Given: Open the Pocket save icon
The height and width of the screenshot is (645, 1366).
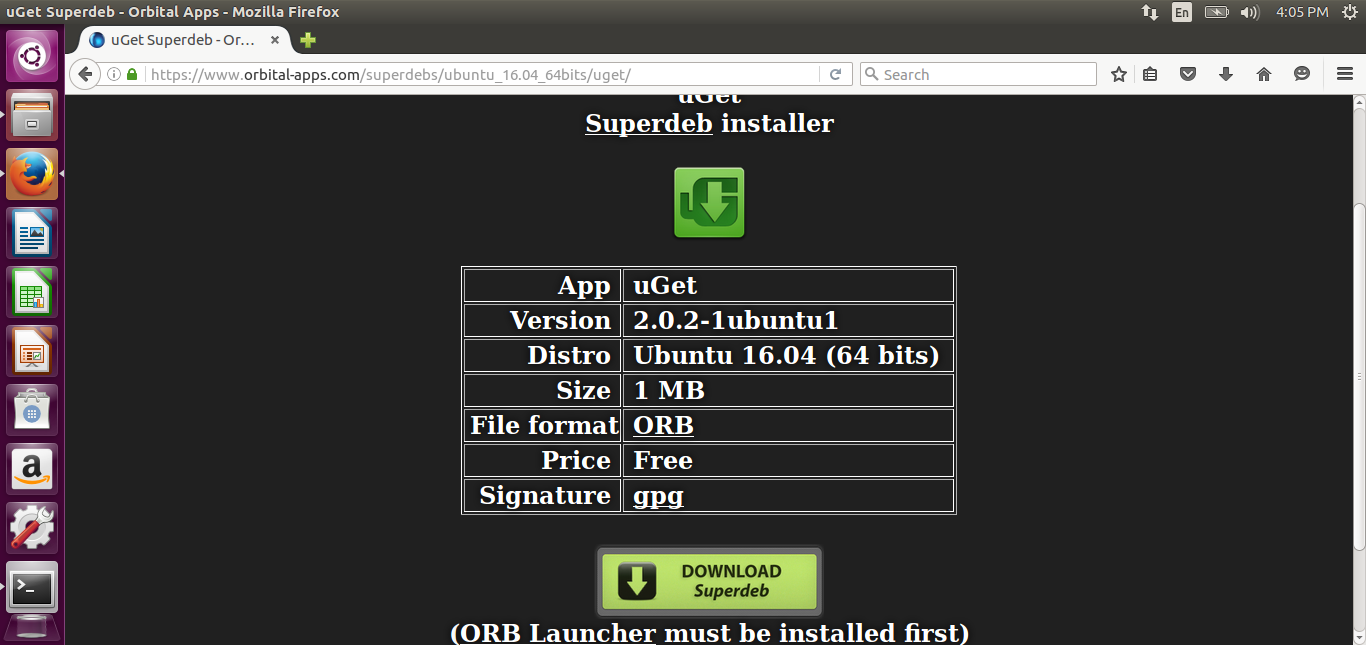Looking at the screenshot, I should (1188, 74).
